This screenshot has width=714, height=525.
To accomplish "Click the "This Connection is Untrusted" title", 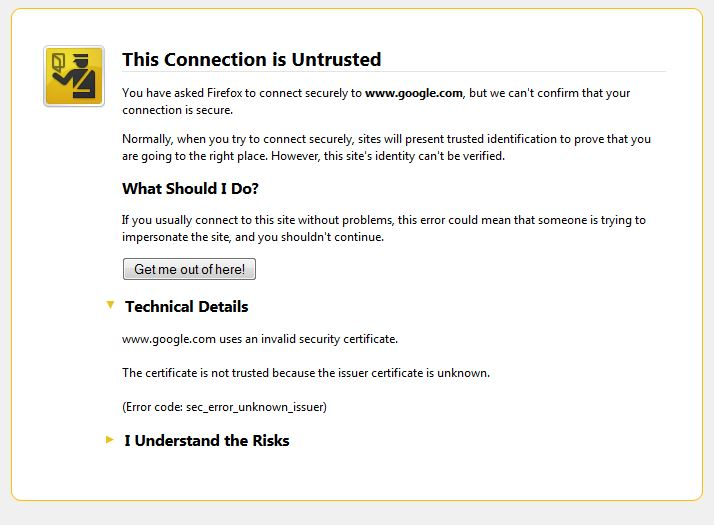I will [251, 59].
